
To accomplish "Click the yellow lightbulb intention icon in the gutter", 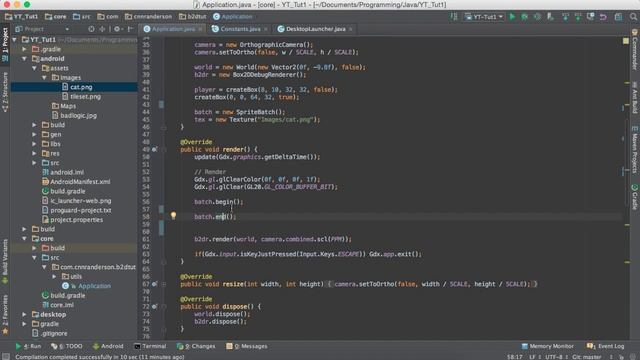I will coord(173,216).
